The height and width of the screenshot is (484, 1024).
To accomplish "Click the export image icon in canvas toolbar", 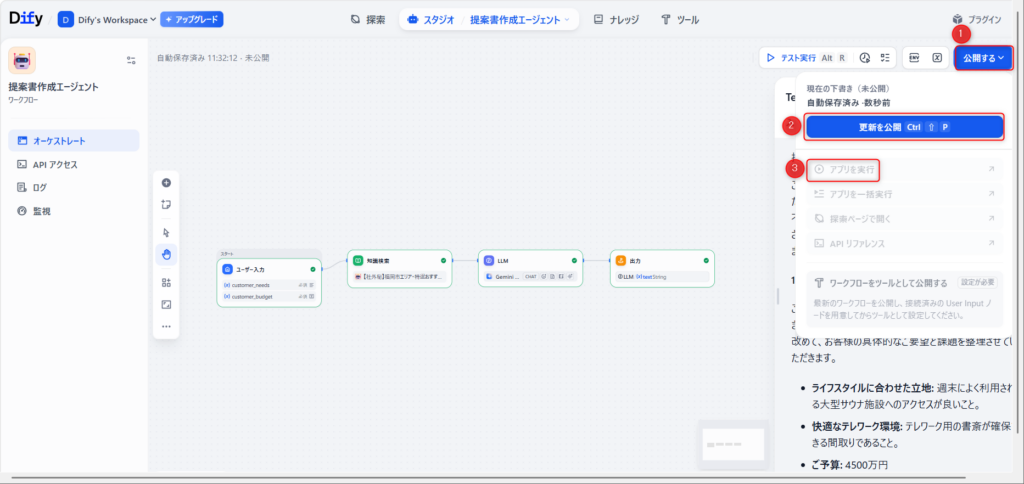I will point(166,304).
